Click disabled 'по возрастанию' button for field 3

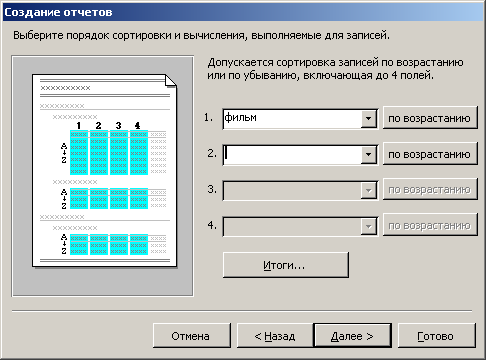point(430,189)
